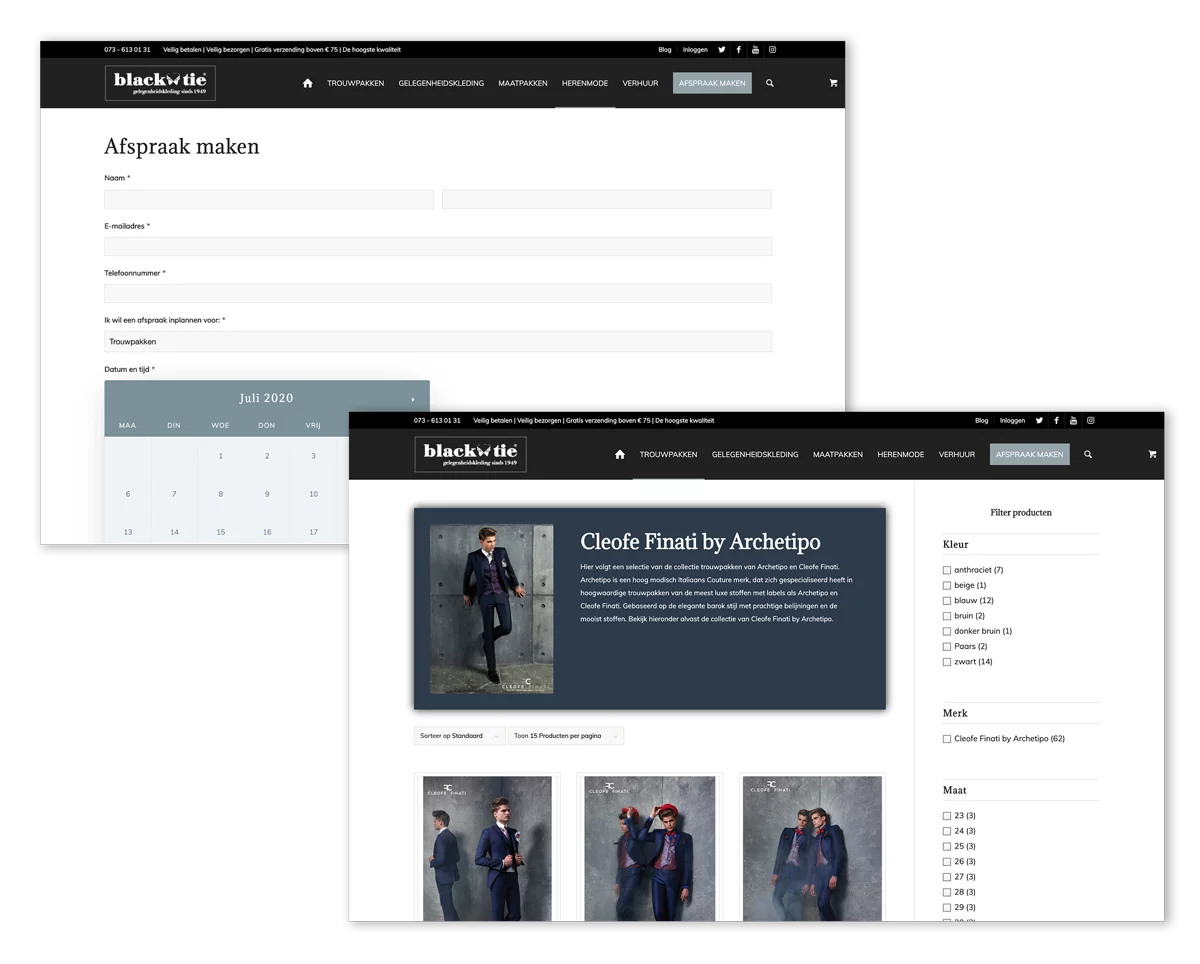Check the donker bruin color filter

click(947, 631)
